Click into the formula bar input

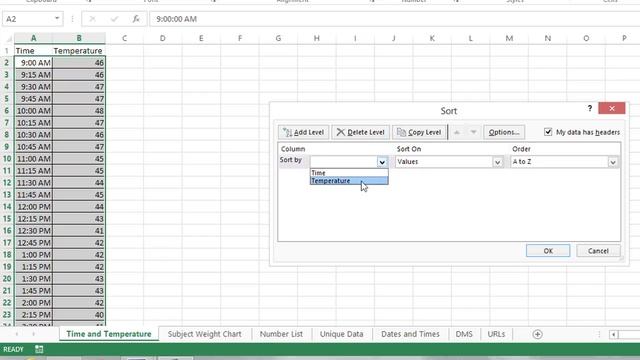tap(394, 19)
